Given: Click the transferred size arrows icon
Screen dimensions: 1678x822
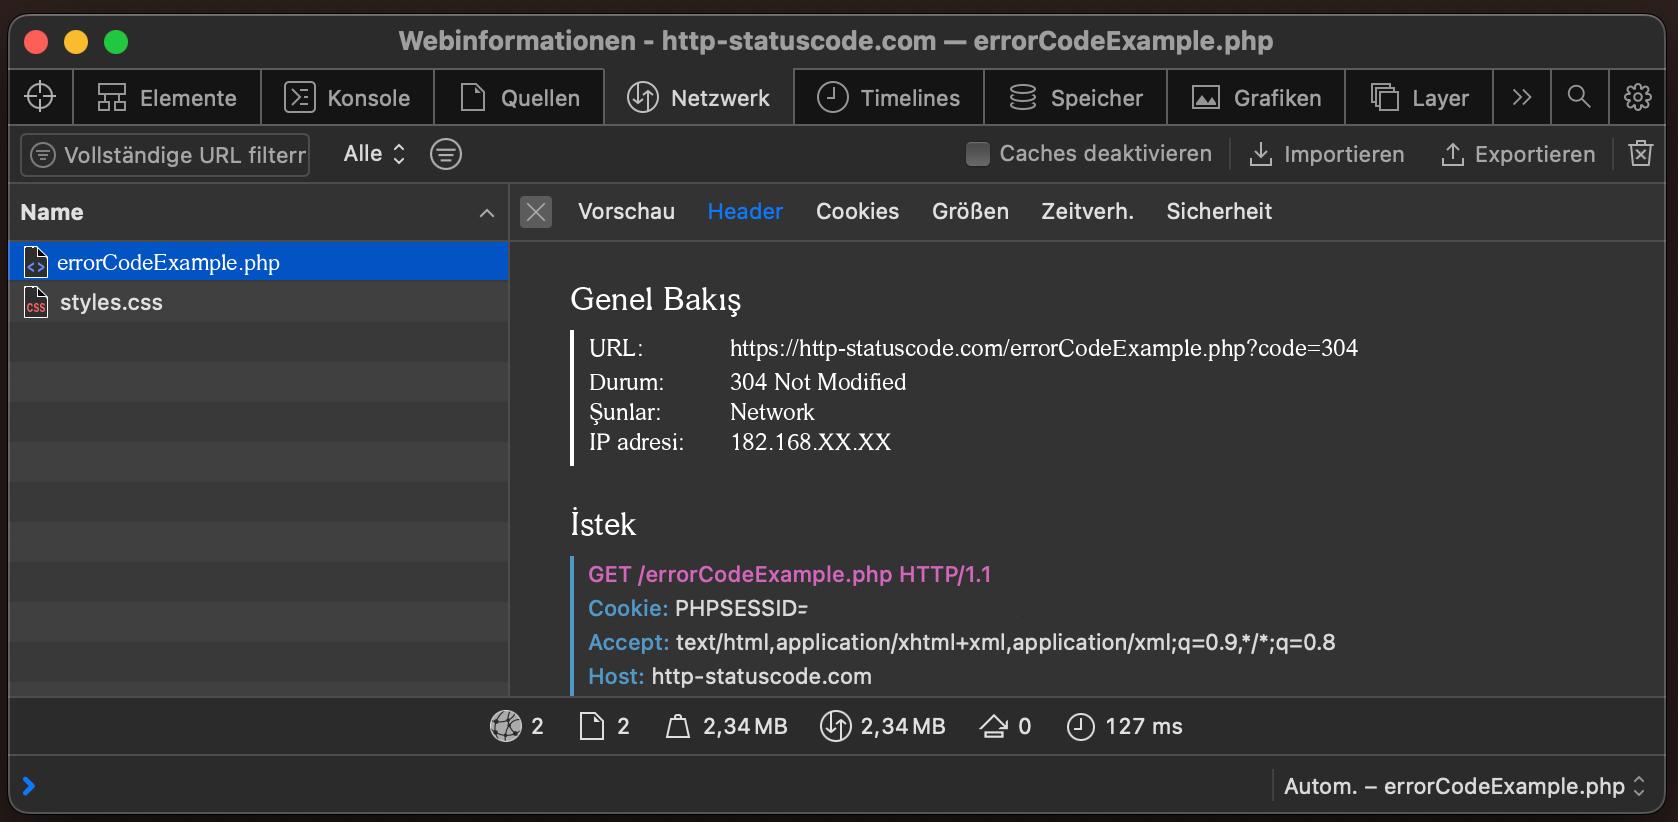Looking at the screenshot, I should (835, 726).
